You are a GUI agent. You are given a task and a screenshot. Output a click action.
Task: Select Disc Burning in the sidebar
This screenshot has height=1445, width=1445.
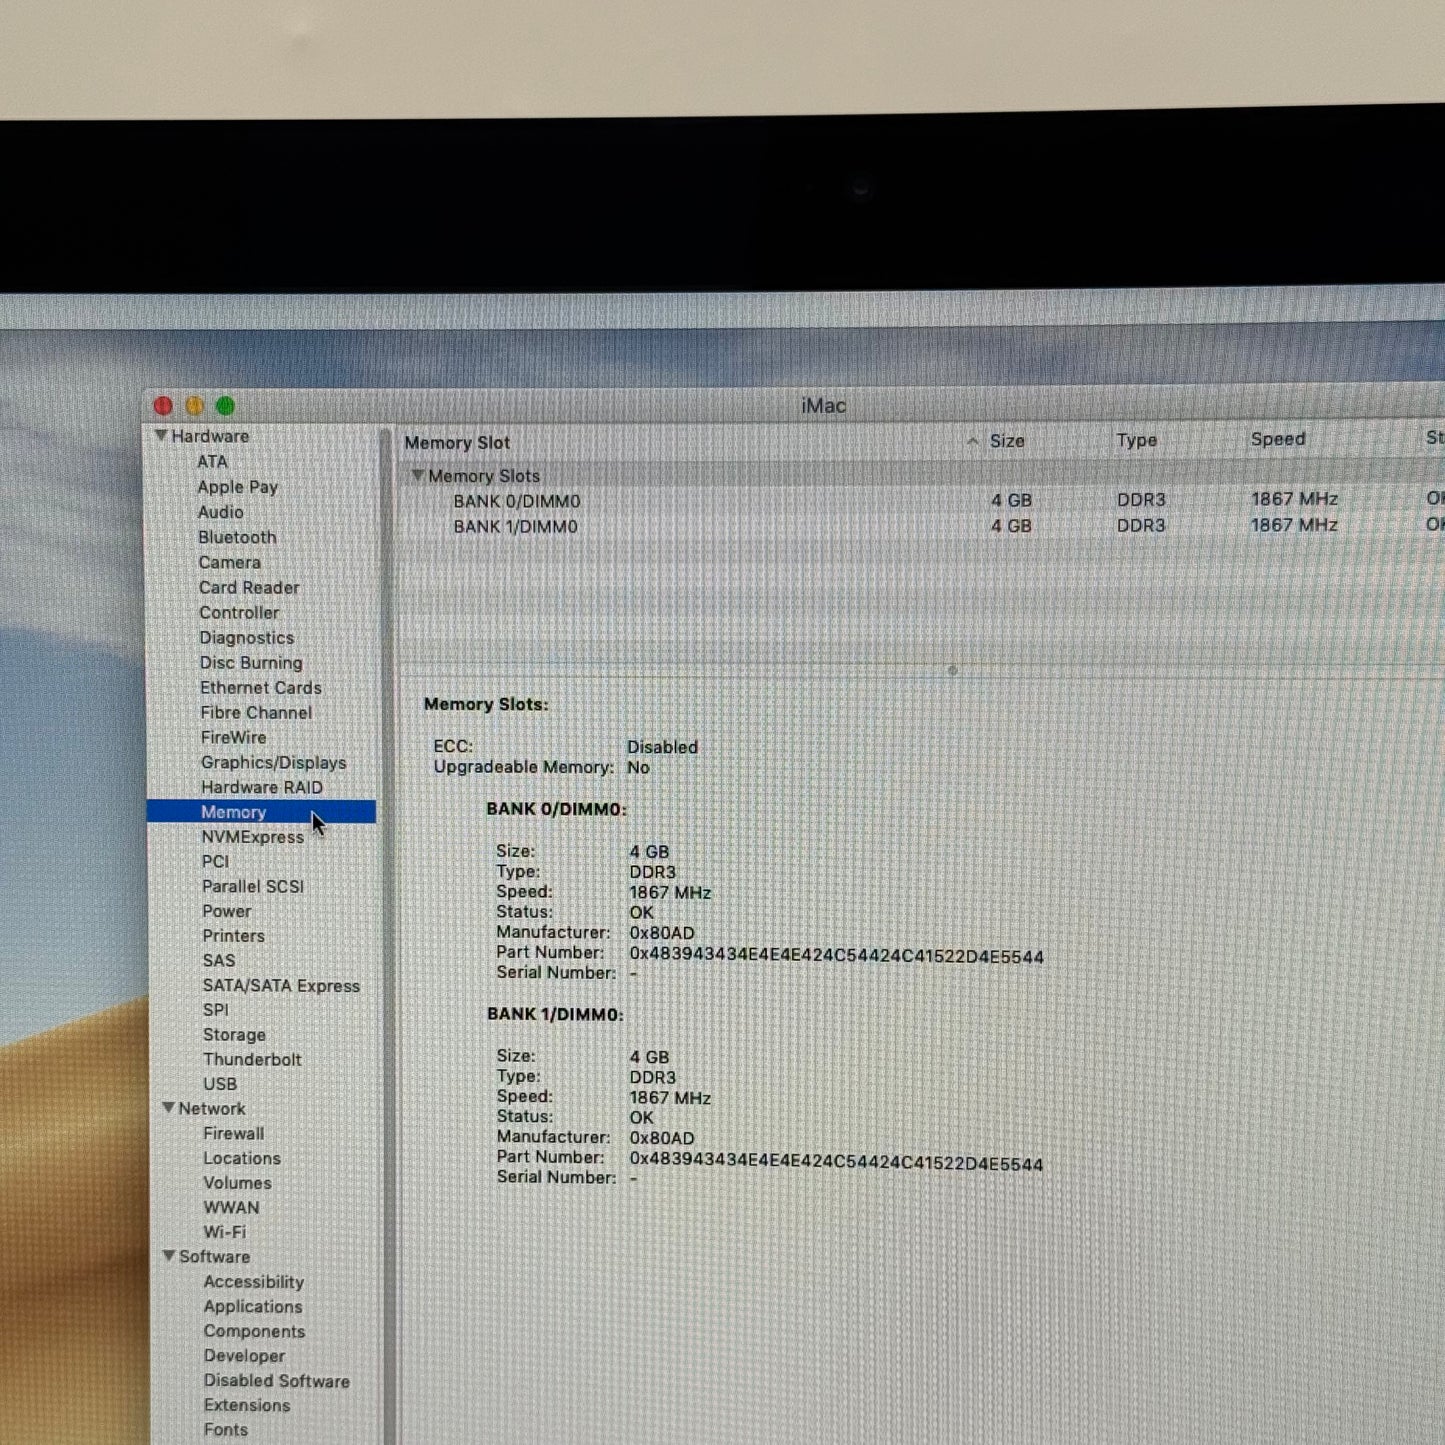[251, 662]
